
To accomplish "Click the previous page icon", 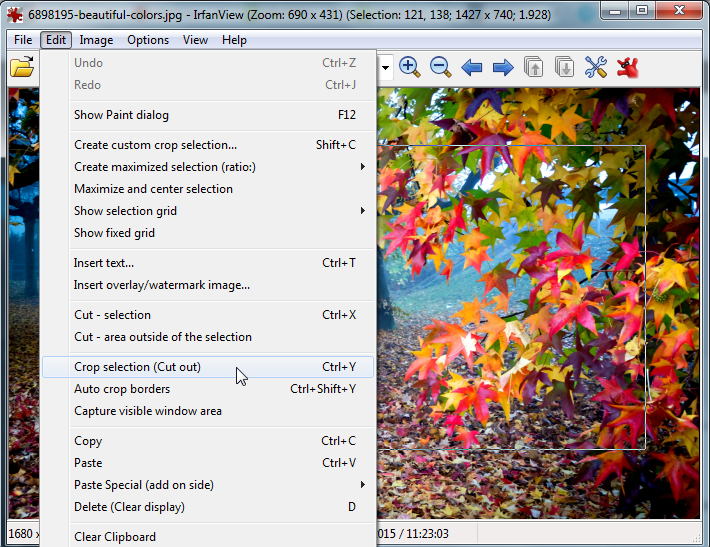I will click(x=534, y=68).
